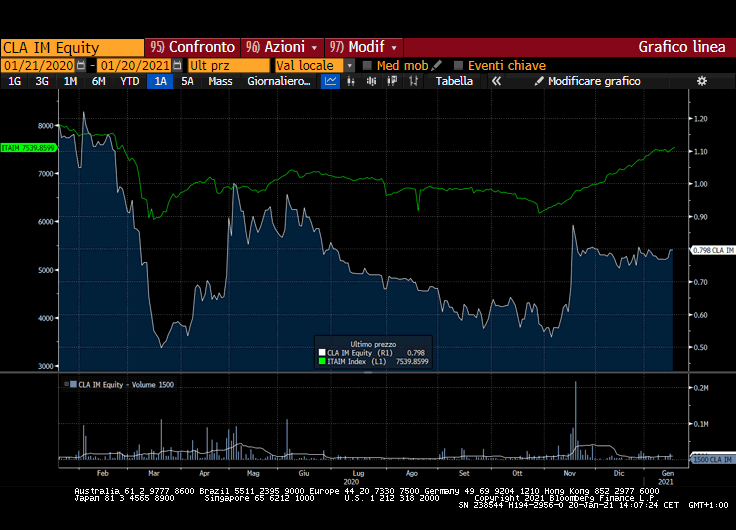Viewport: 736px width, 530px height.
Task: Click the CLA IM Equity ticker field
Action: click(x=72, y=47)
